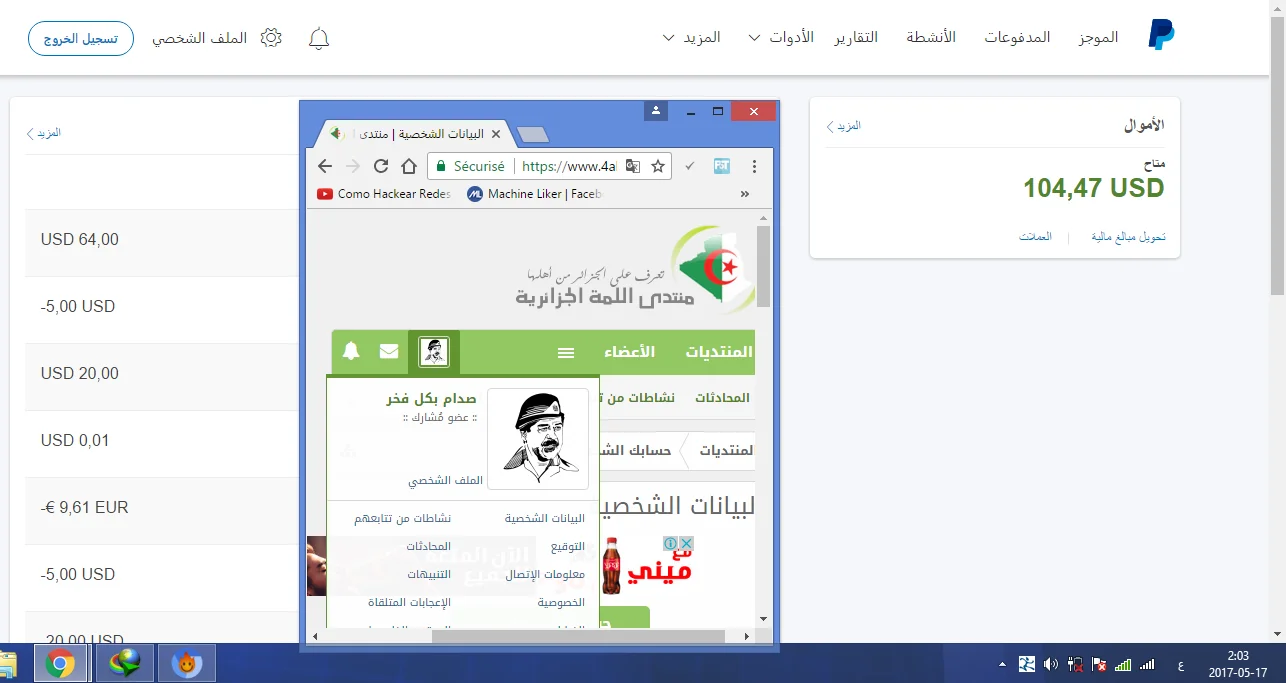Open the تحويل مبالغ مالية link
Screen dimensions: 1286x683
click(1128, 237)
